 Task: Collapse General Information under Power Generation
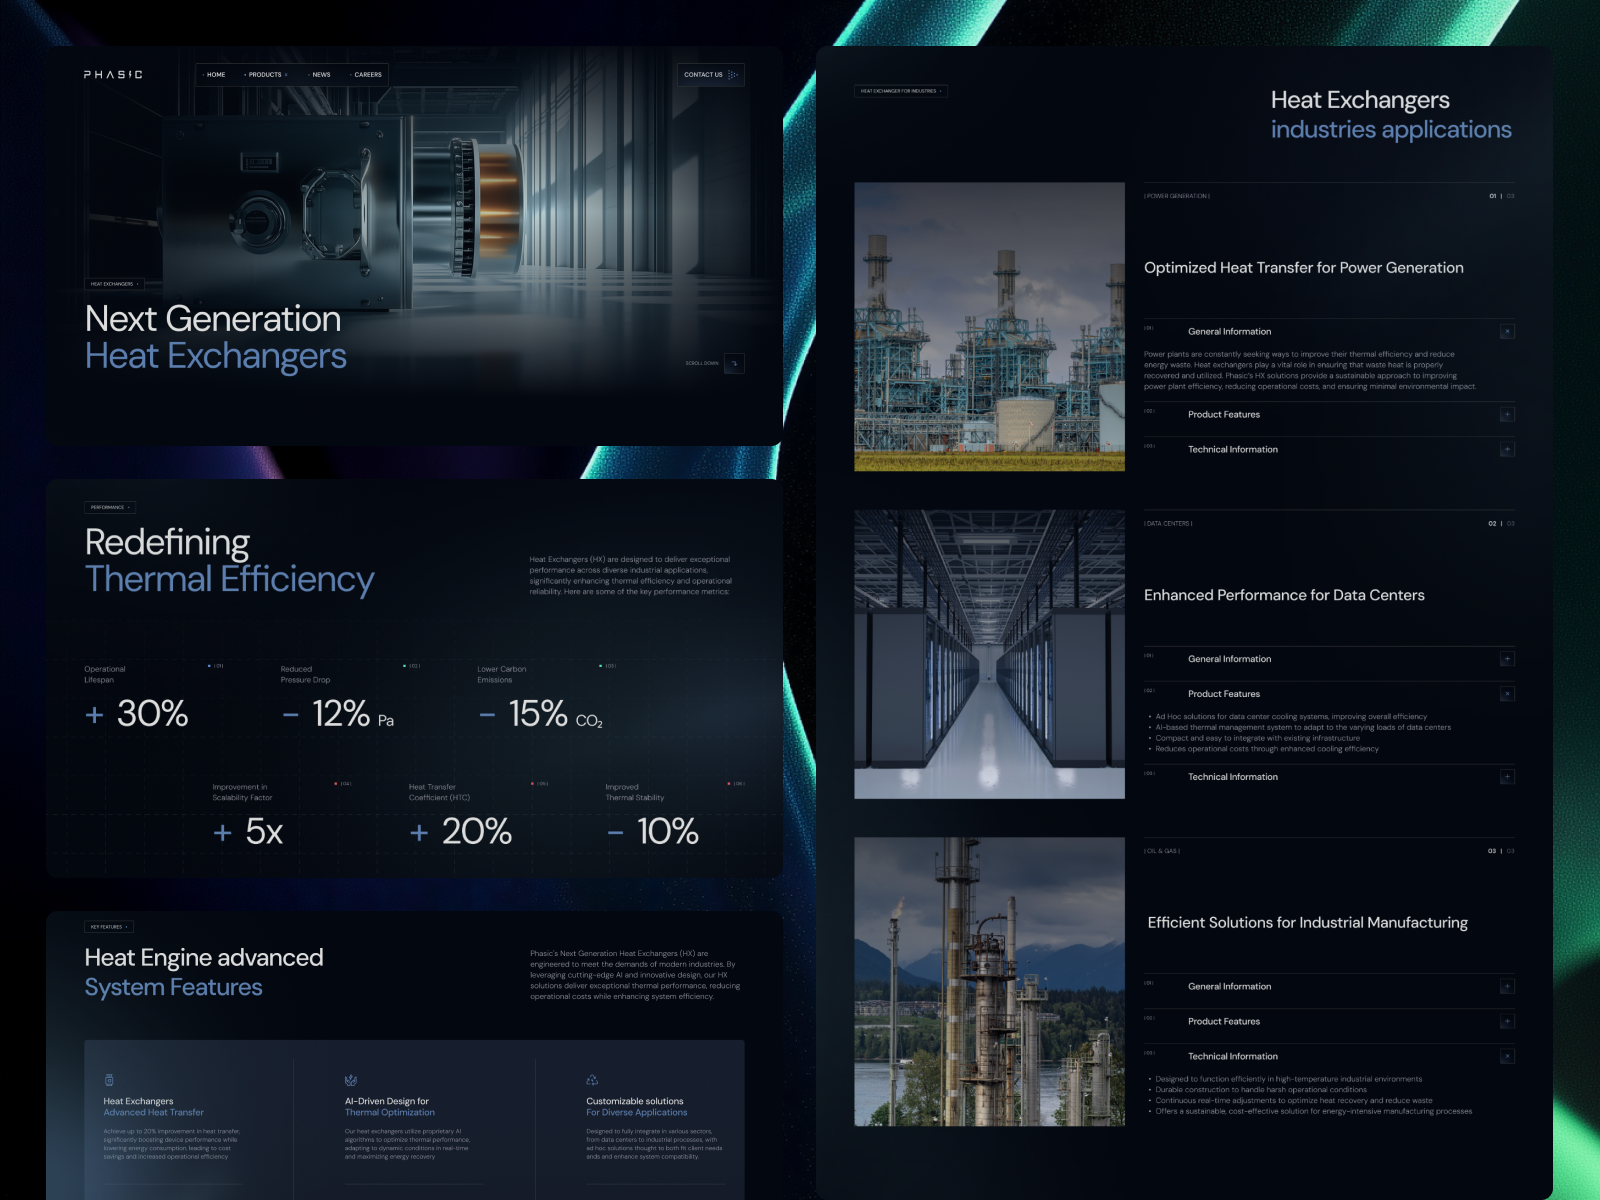click(x=1507, y=332)
